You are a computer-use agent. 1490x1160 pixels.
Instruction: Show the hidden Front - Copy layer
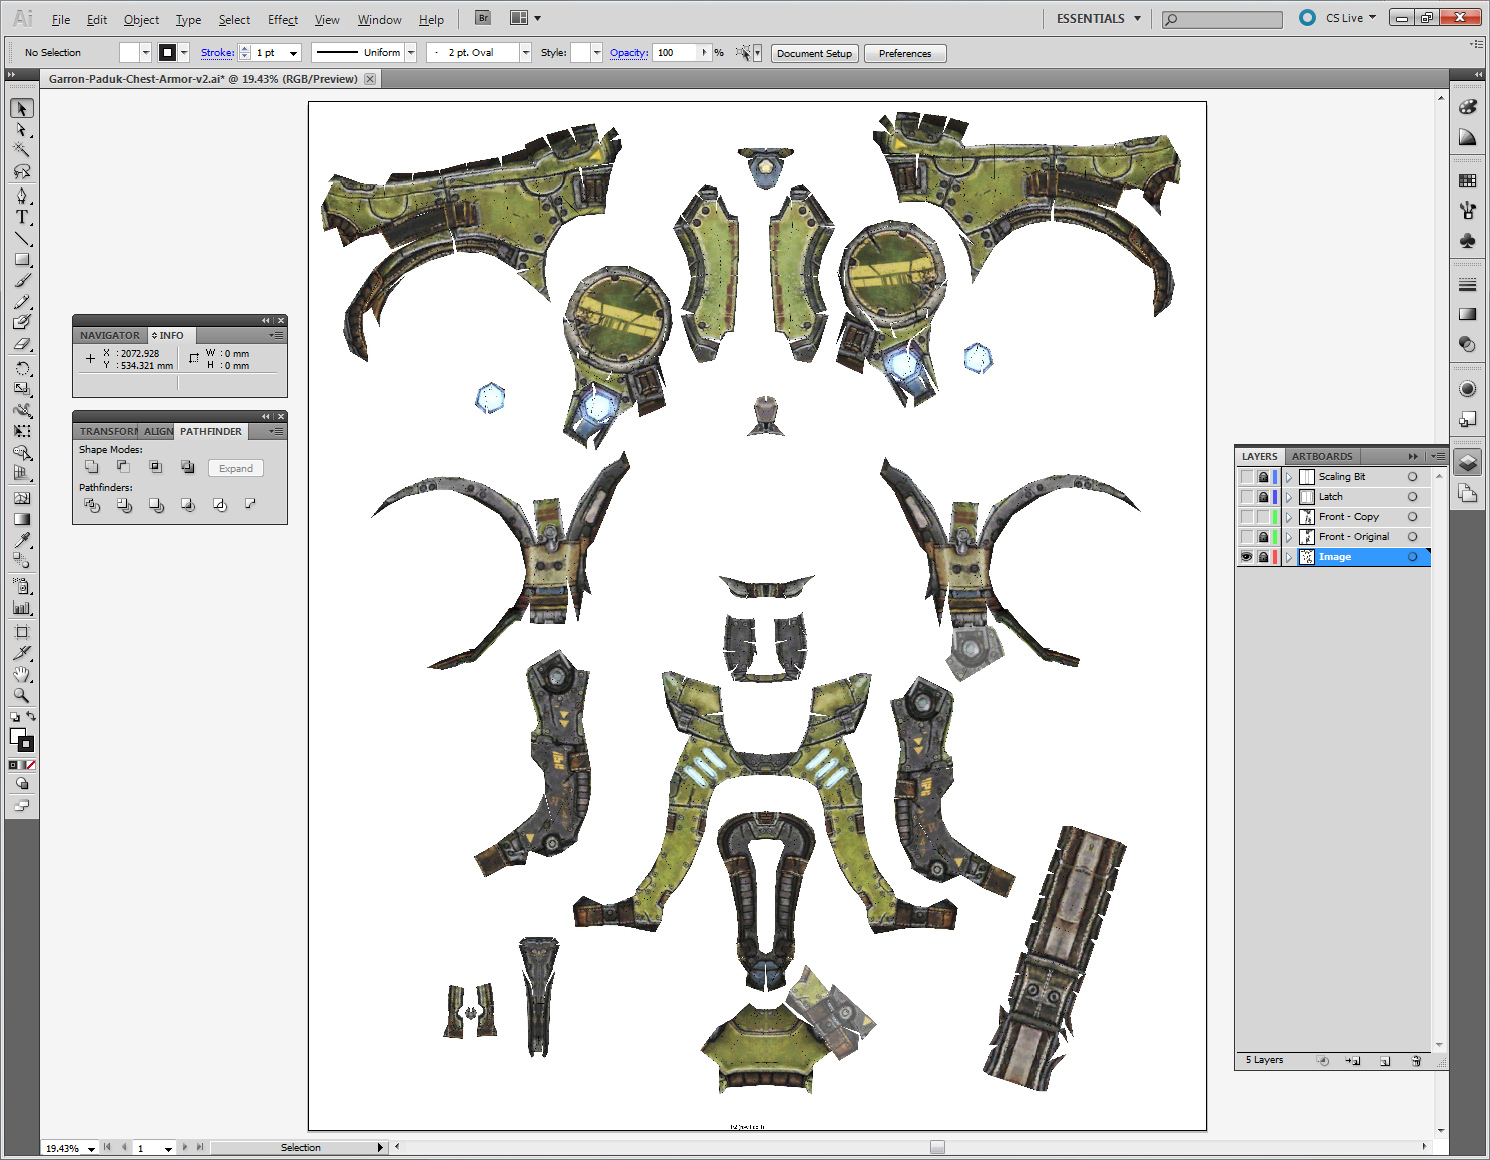(1246, 517)
